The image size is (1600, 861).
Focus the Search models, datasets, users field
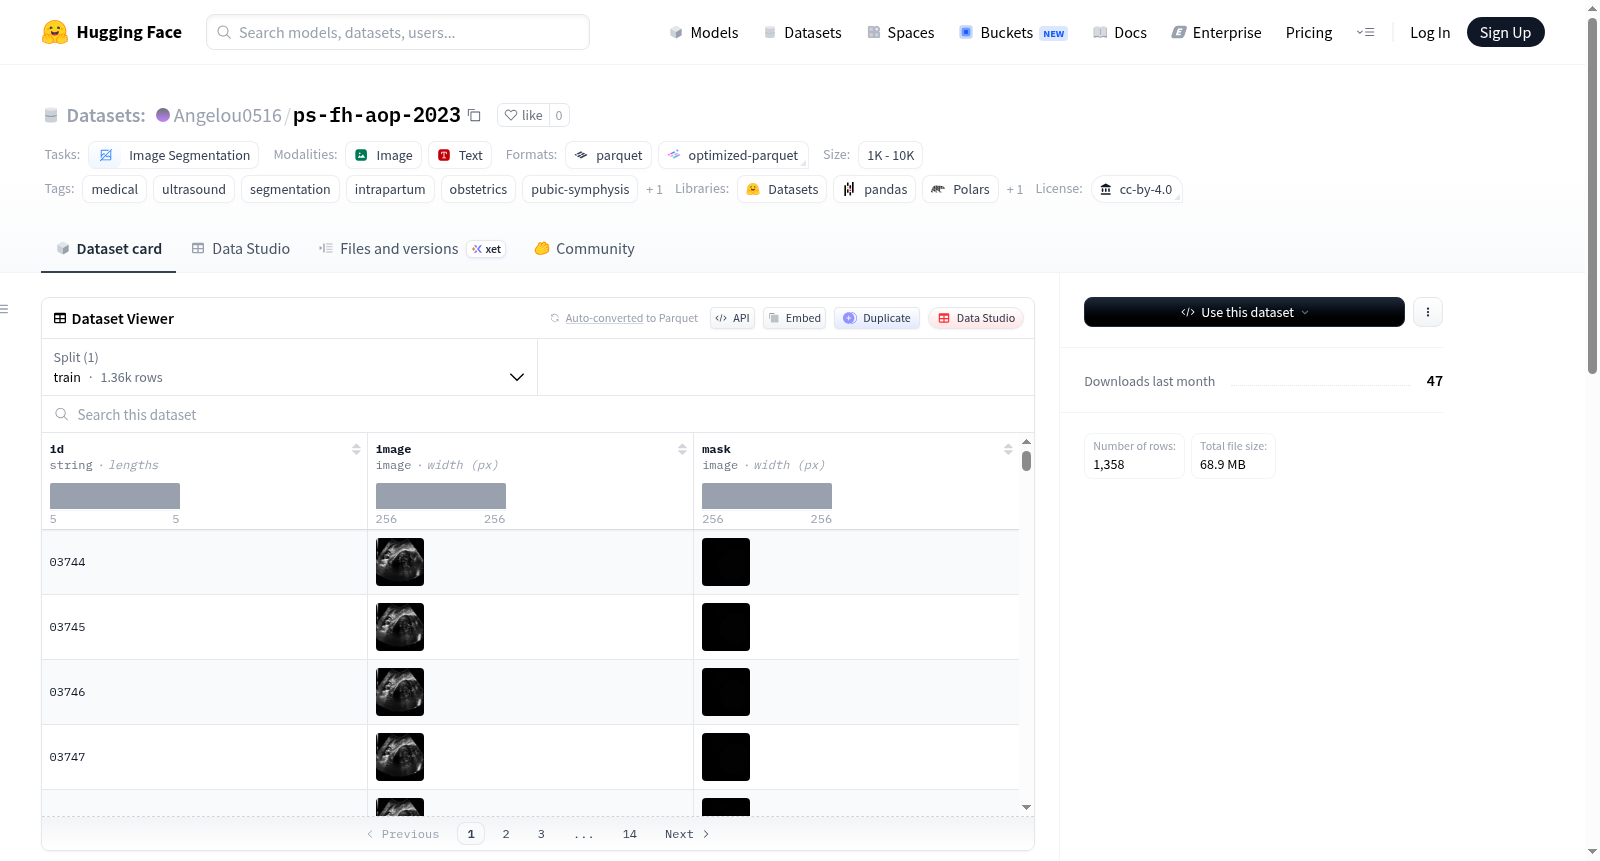(x=398, y=32)
